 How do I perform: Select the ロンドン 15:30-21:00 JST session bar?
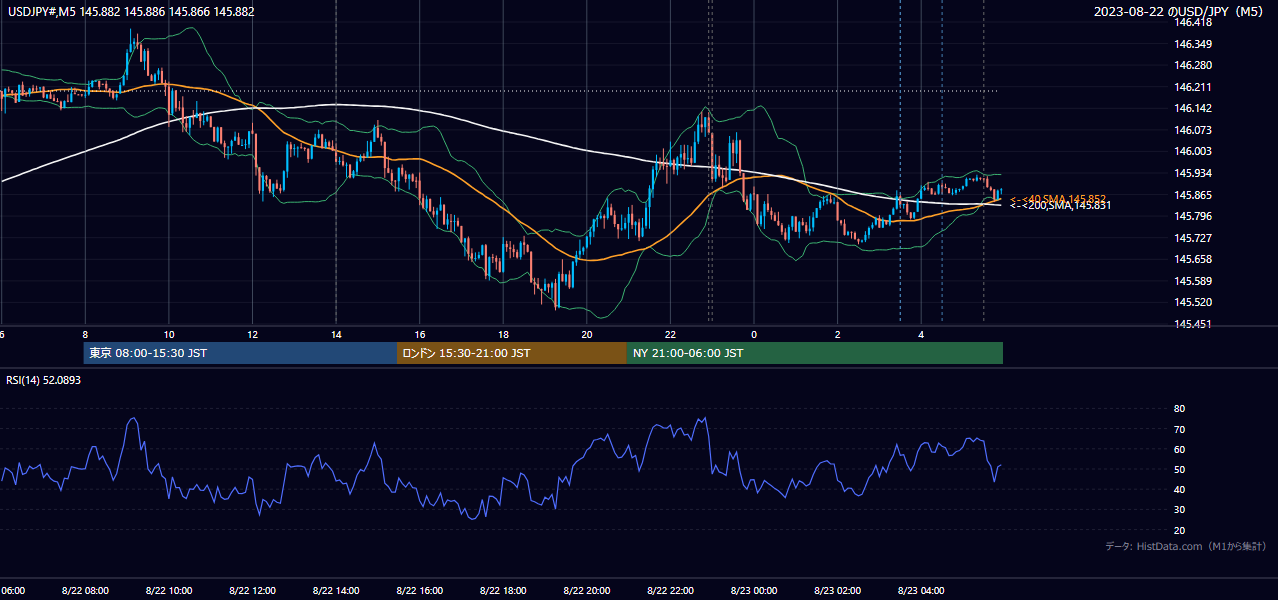pos(512,353)
